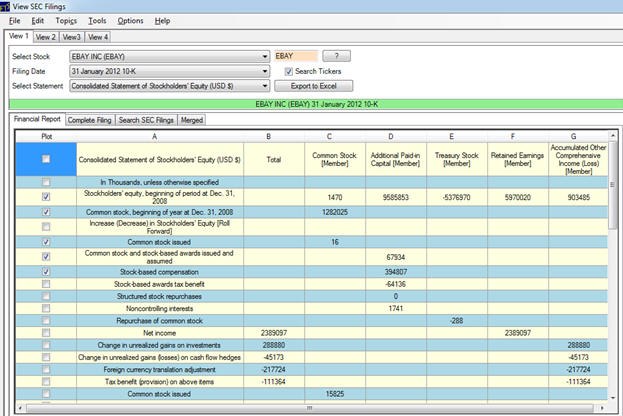
Task: Expand the Select Statement dropdown
Action: [264, 86]
